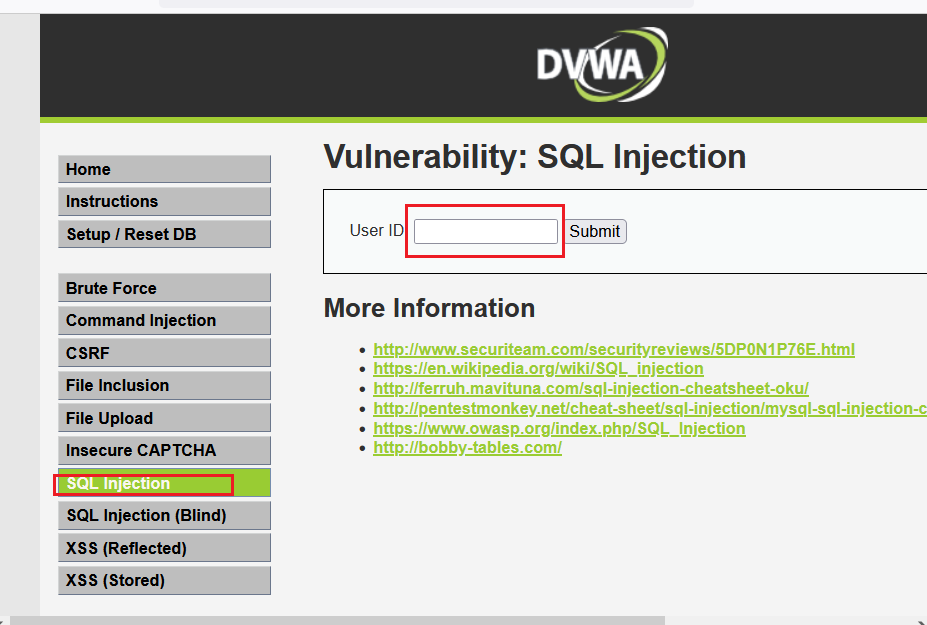927x625 pixels.
Task: Open Insecure CAPTCHA page
Action: [164, 451]
